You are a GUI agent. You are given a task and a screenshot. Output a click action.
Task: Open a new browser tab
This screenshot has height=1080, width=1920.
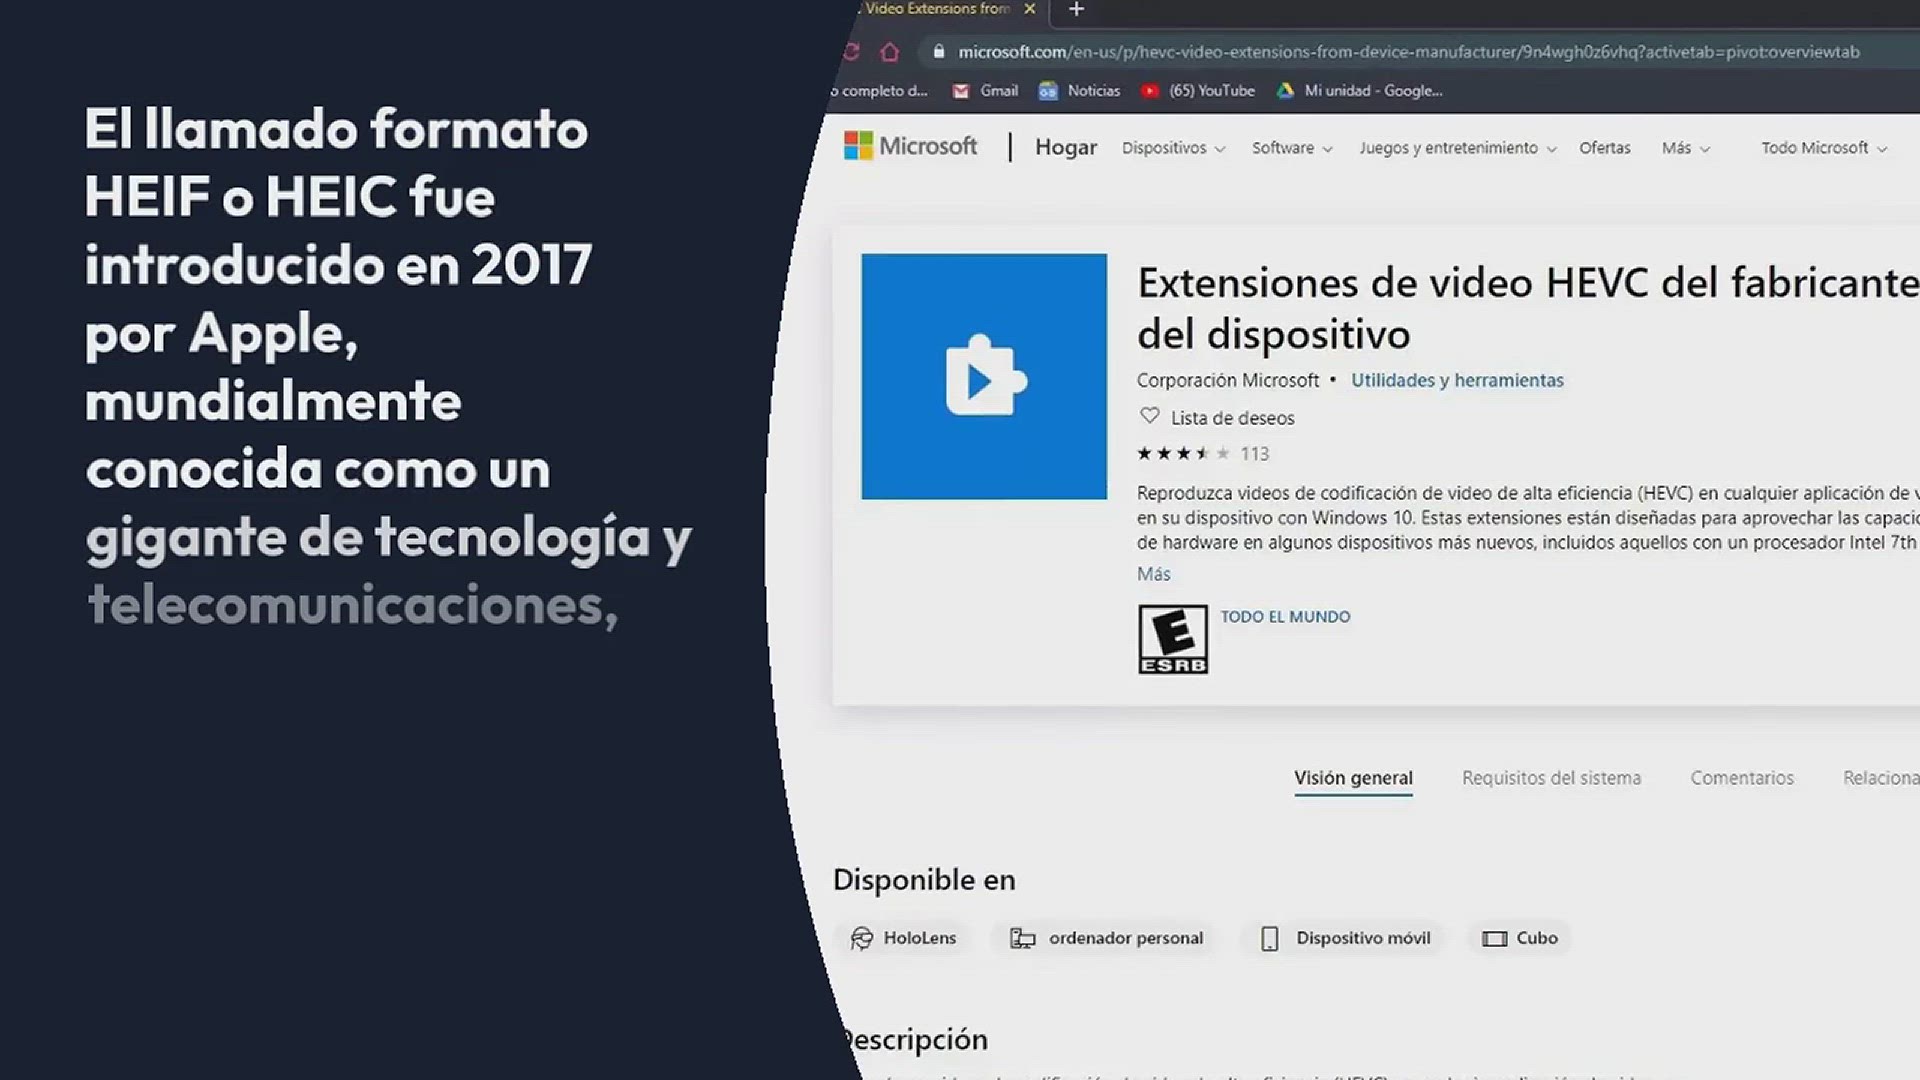tap(1076, 10)
